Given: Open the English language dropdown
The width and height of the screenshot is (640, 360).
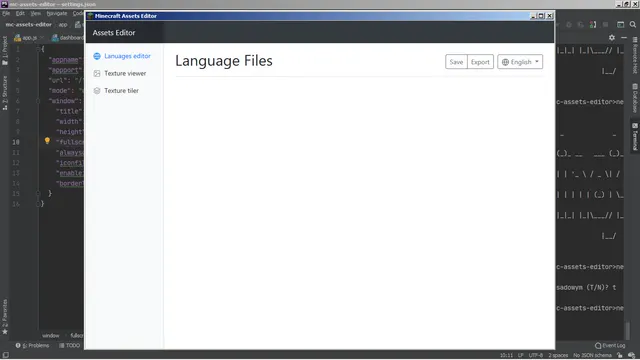Looking at the screenshot, I should coord(520,62).
